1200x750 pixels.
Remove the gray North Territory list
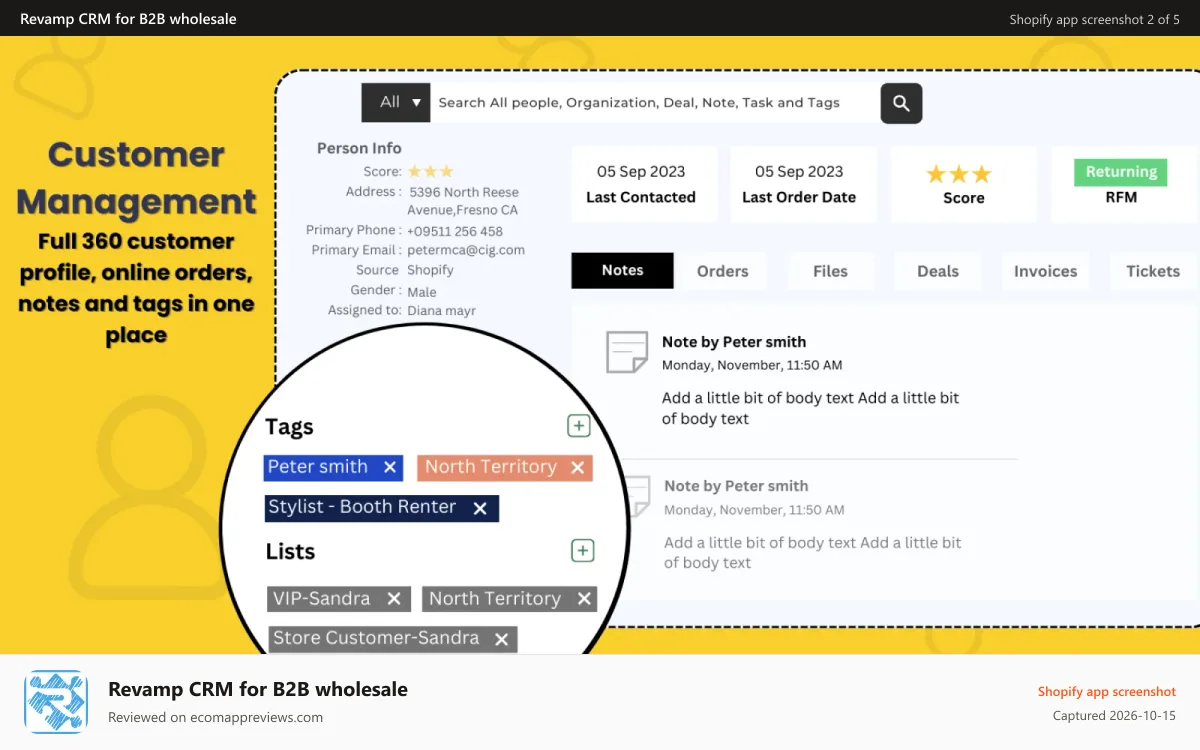[x=584, y=599]
